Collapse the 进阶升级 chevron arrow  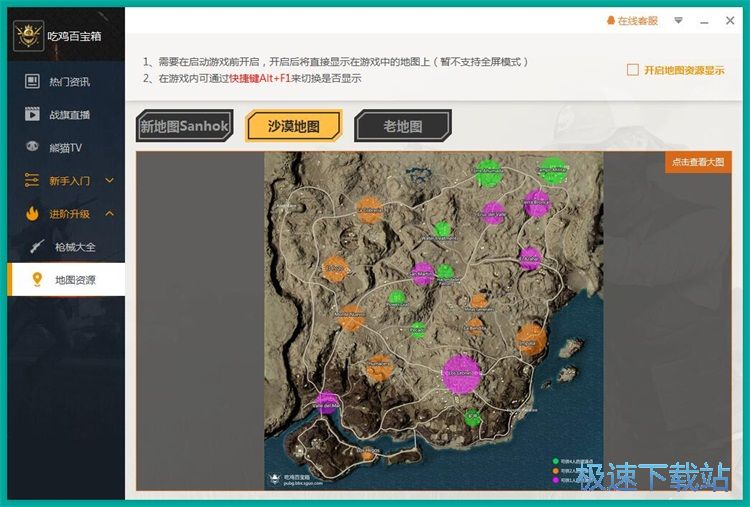(110, 213)
